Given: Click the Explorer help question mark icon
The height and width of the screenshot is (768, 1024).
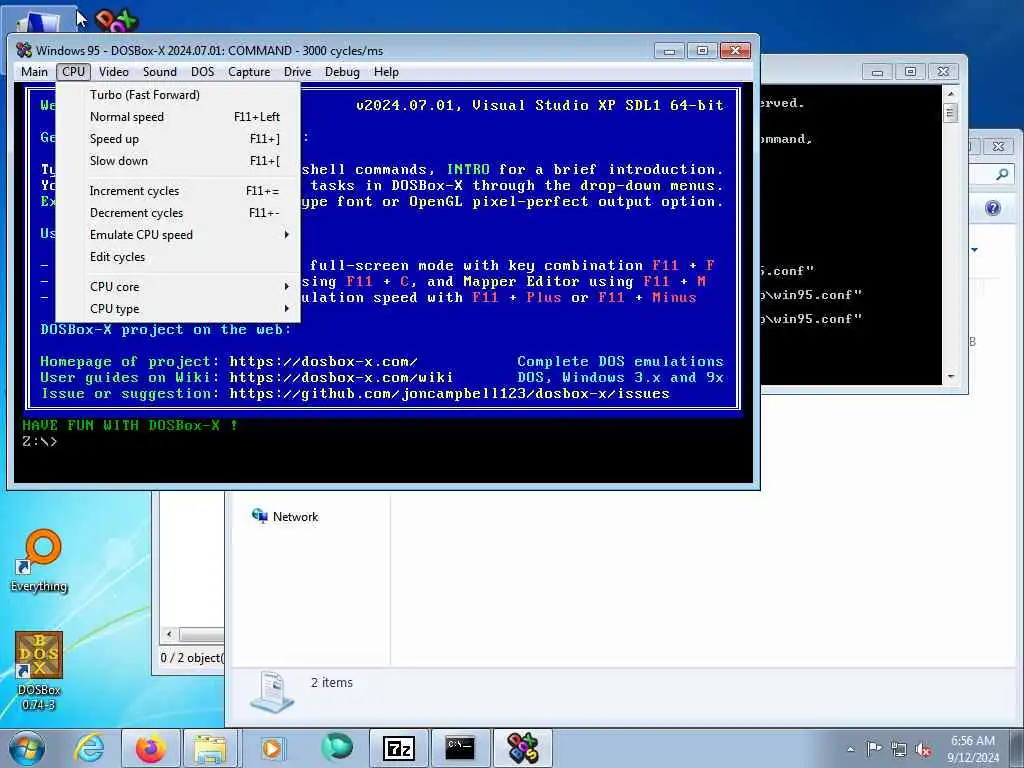Looking at the screenshot, I should click(x=993, y=208).
